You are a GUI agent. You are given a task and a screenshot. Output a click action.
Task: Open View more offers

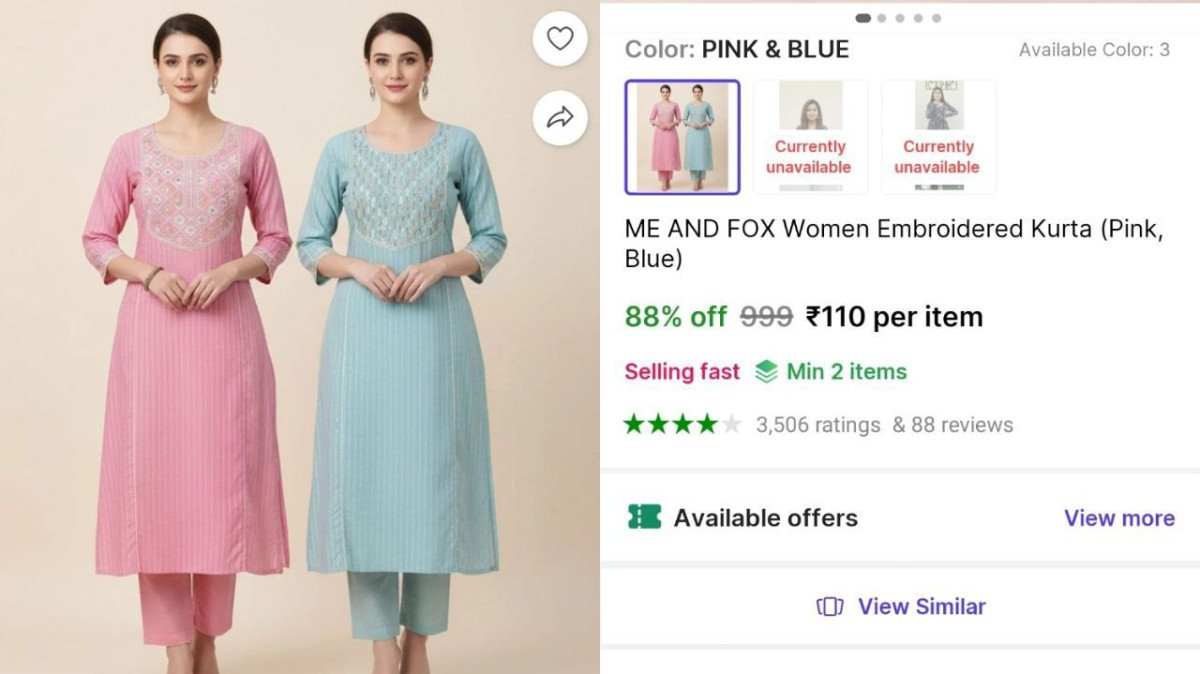coord(1117,518)
